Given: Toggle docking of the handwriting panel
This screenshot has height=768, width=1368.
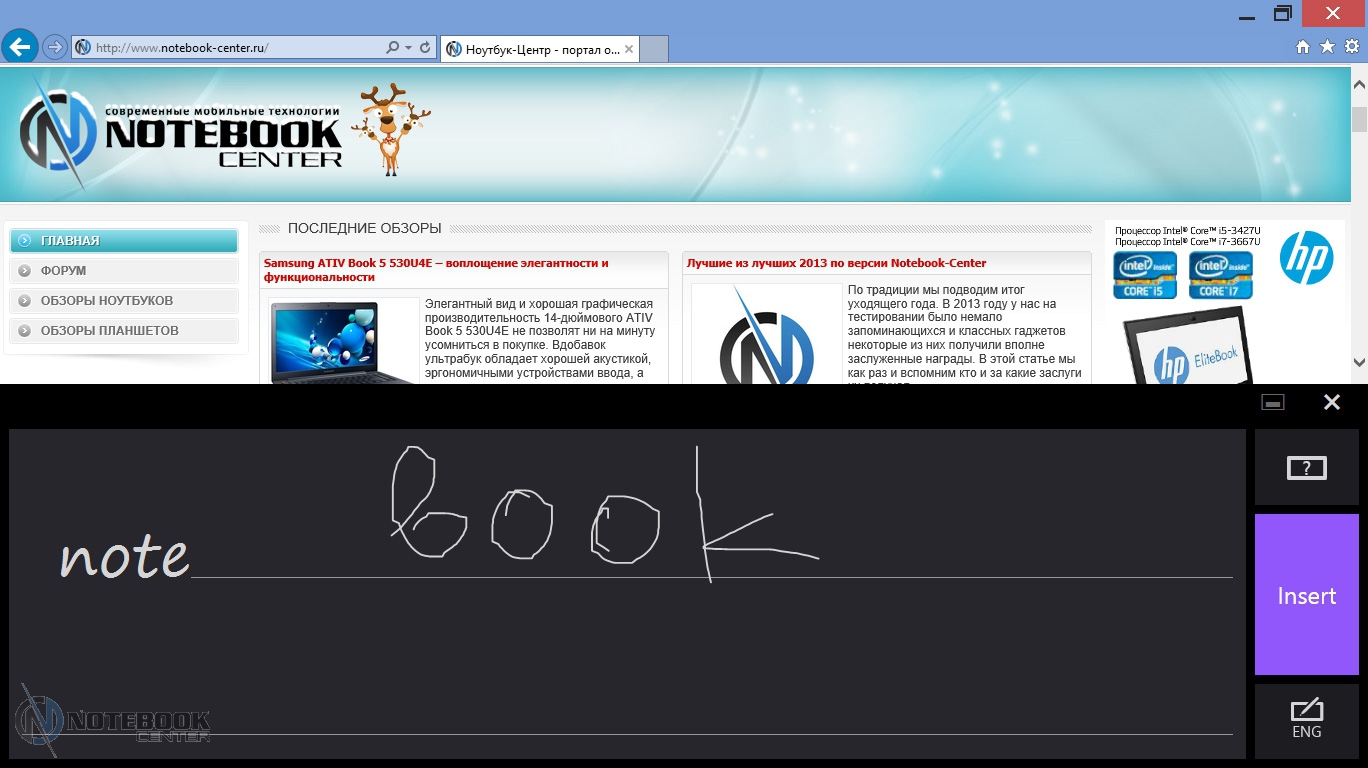Looking at the screenshot, I should click(x=1273, y=402).
